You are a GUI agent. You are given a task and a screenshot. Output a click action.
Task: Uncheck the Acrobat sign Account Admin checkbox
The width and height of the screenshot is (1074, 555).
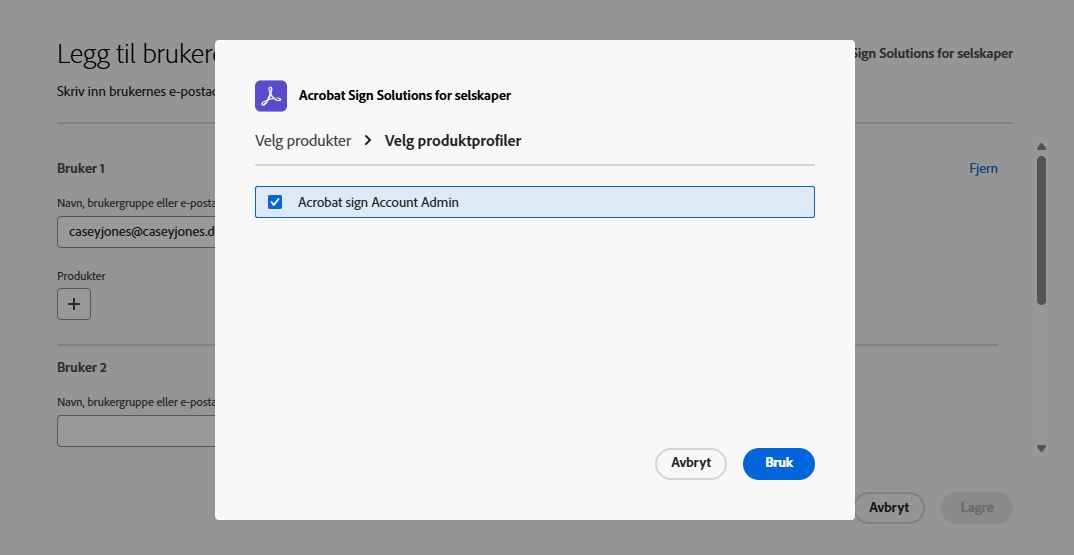point(275,202)
